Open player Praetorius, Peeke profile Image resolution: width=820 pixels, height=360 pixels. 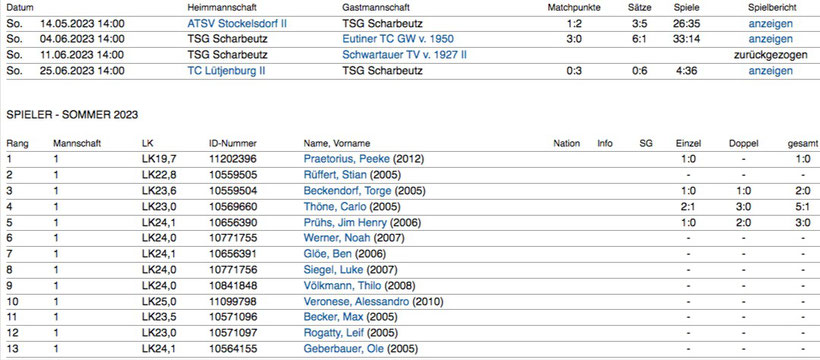347,159
